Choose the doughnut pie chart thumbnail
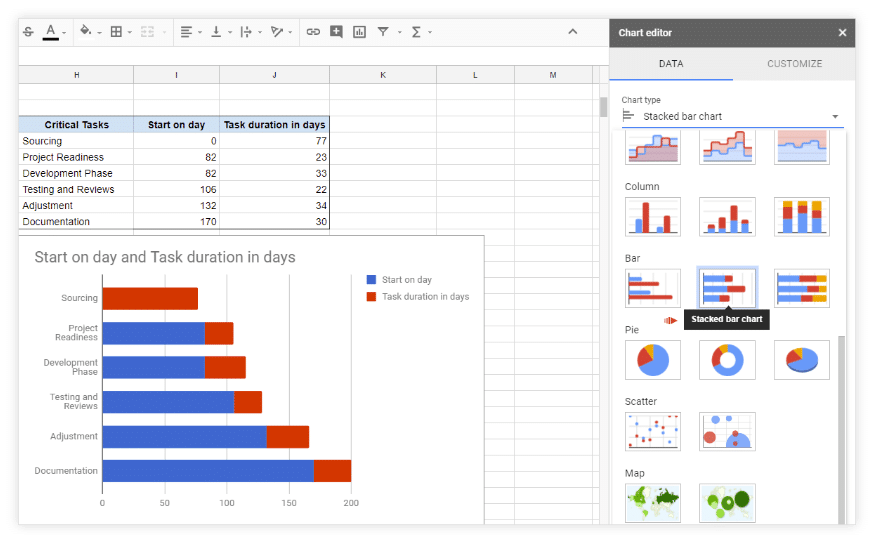Screen dimensions: 874x543 (727, 360)
